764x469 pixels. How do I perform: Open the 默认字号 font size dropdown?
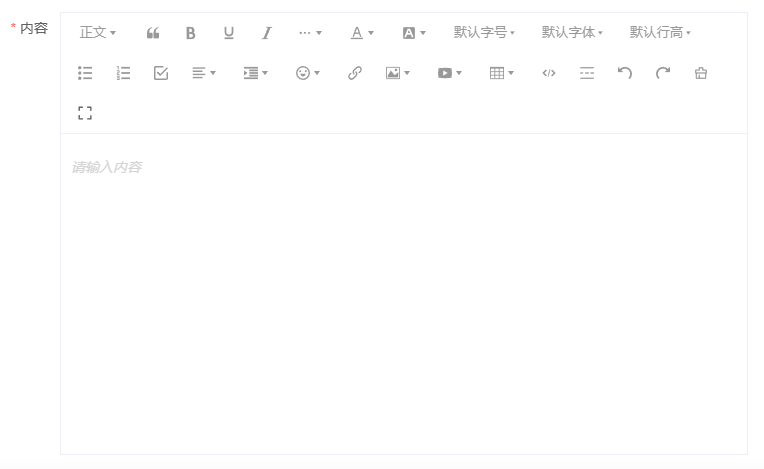click(484, 33)
